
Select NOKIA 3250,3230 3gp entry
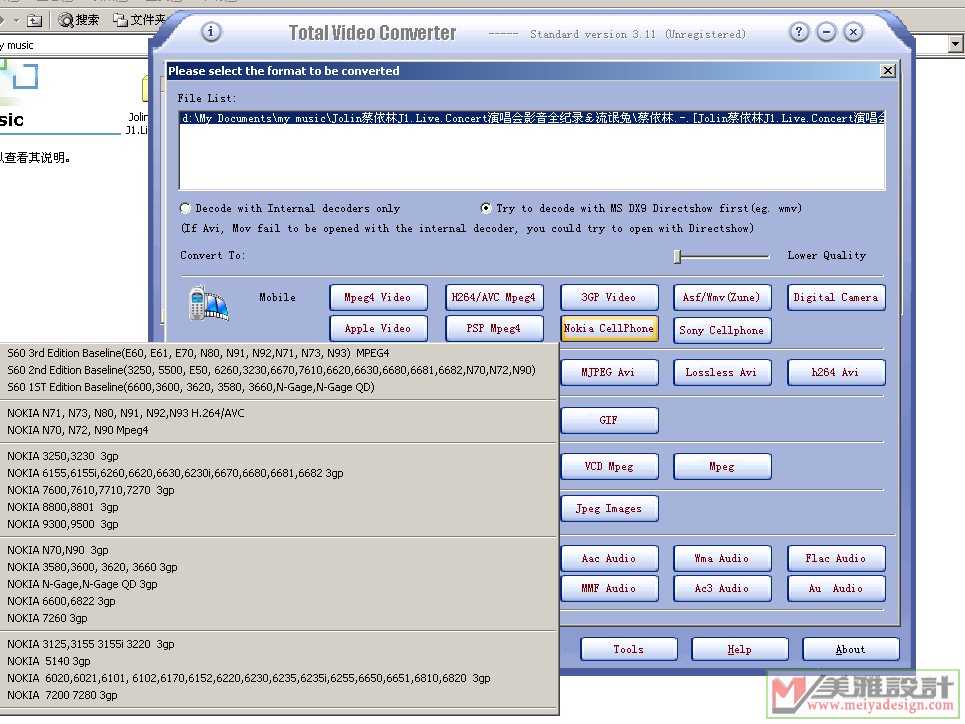tap(279, 456)
